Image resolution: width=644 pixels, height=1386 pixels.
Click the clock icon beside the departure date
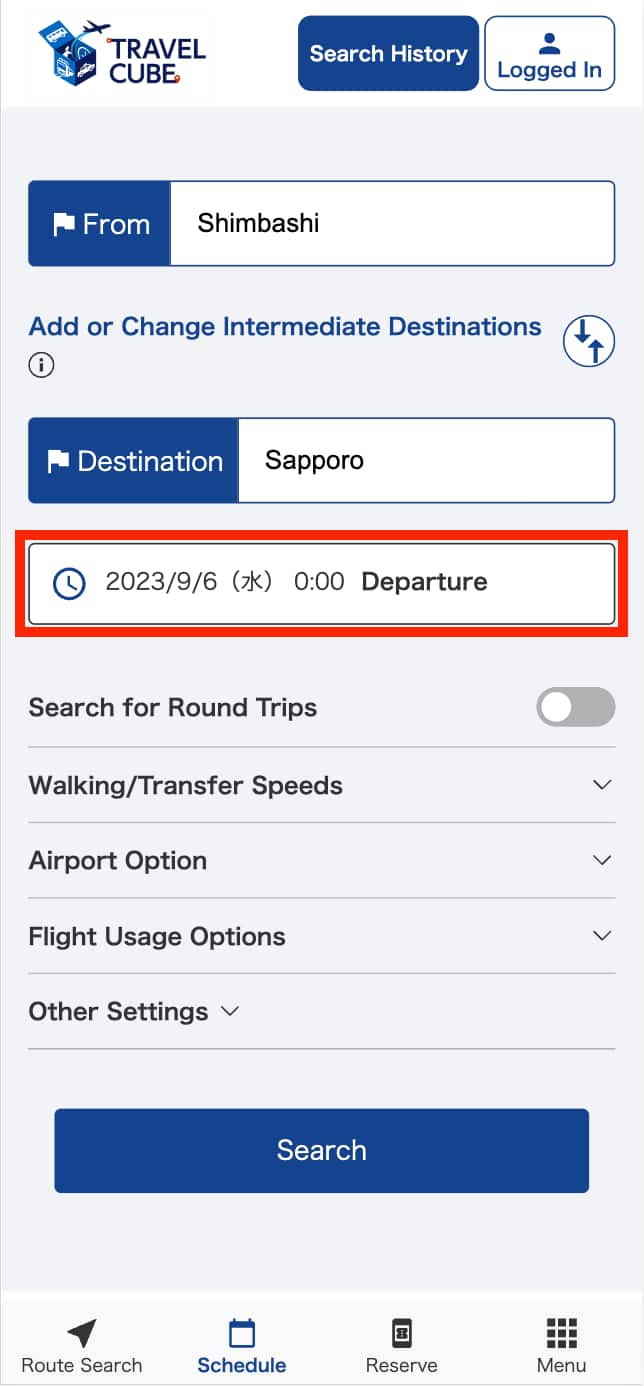(x=69, y=583)
